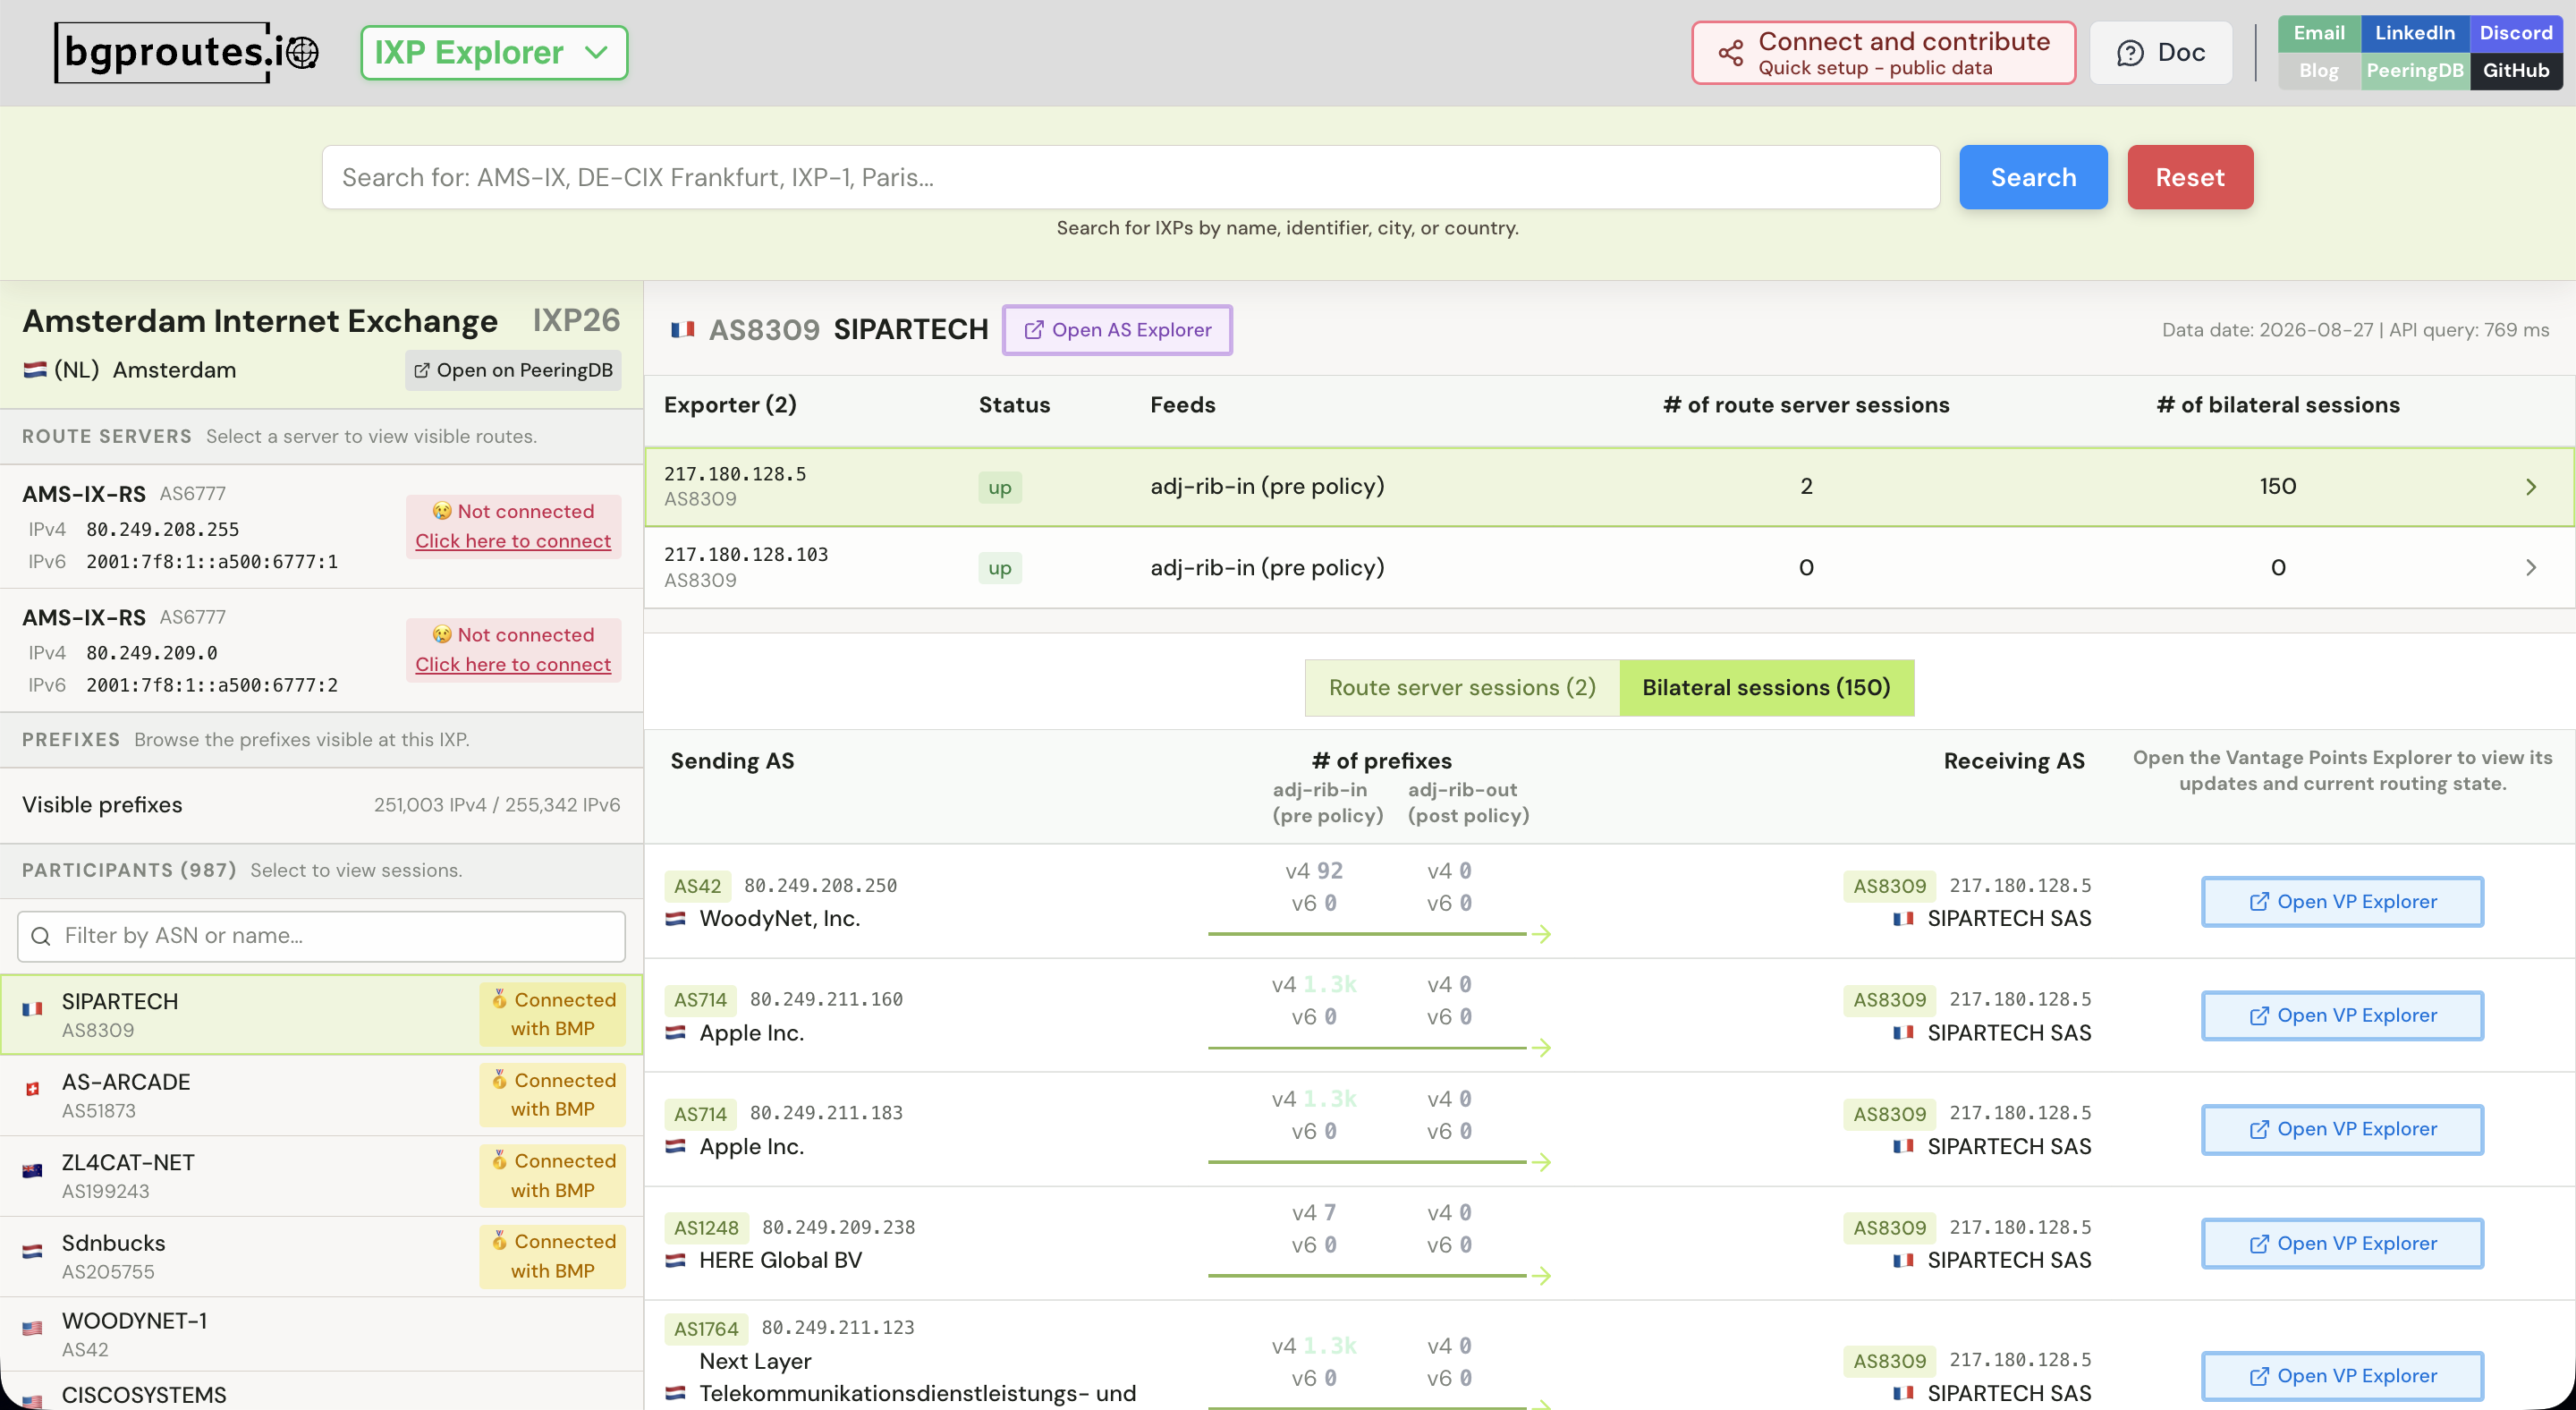Image resolution: width=2576 pixels, height=1410 pixels.
Task: Select exporter row 217.180.128.103
Action: pos(1609,568)
